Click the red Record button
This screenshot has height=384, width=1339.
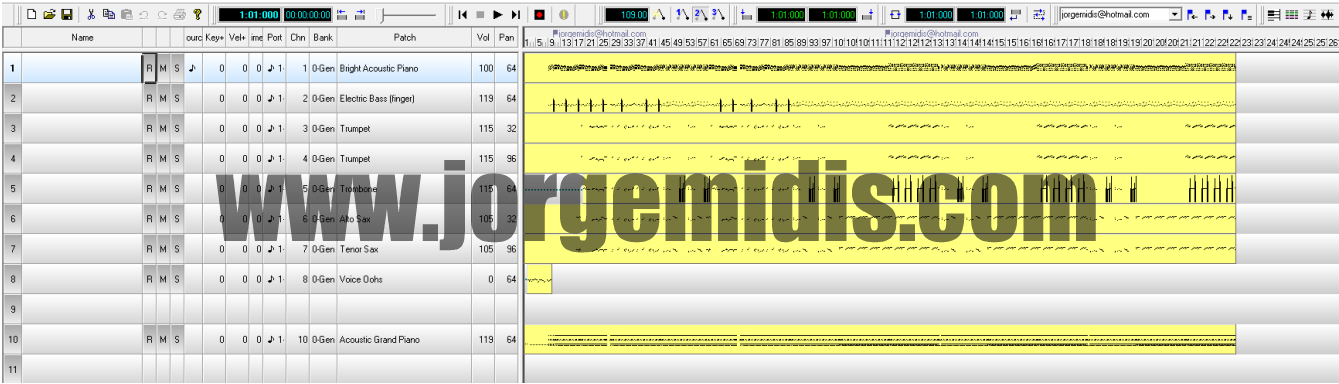pyautogui.click(x=540, y=15)
